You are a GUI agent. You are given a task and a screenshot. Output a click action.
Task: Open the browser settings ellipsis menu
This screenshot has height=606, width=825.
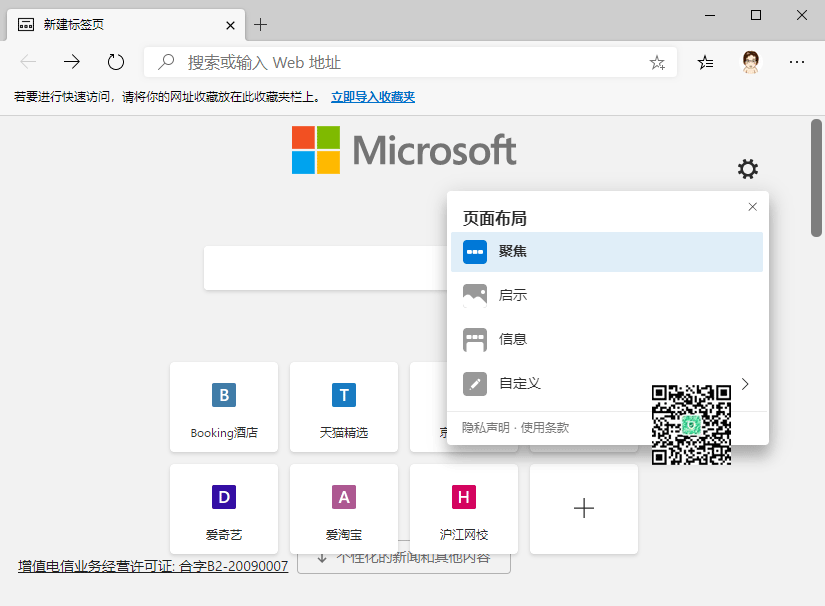797,62
